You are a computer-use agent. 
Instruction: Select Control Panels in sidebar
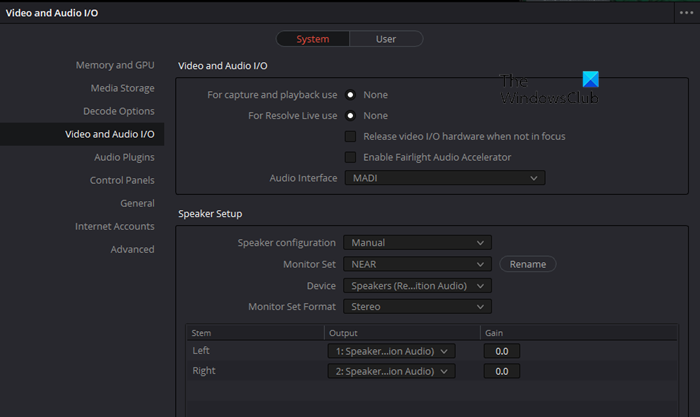point(122,180)
